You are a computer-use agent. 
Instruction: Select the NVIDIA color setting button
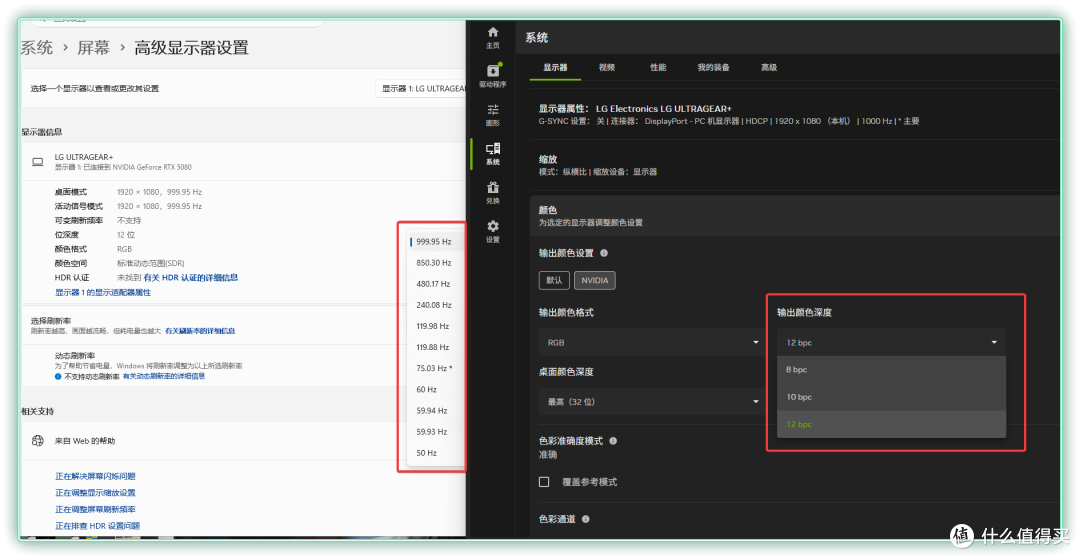click(x=594, y=280)
